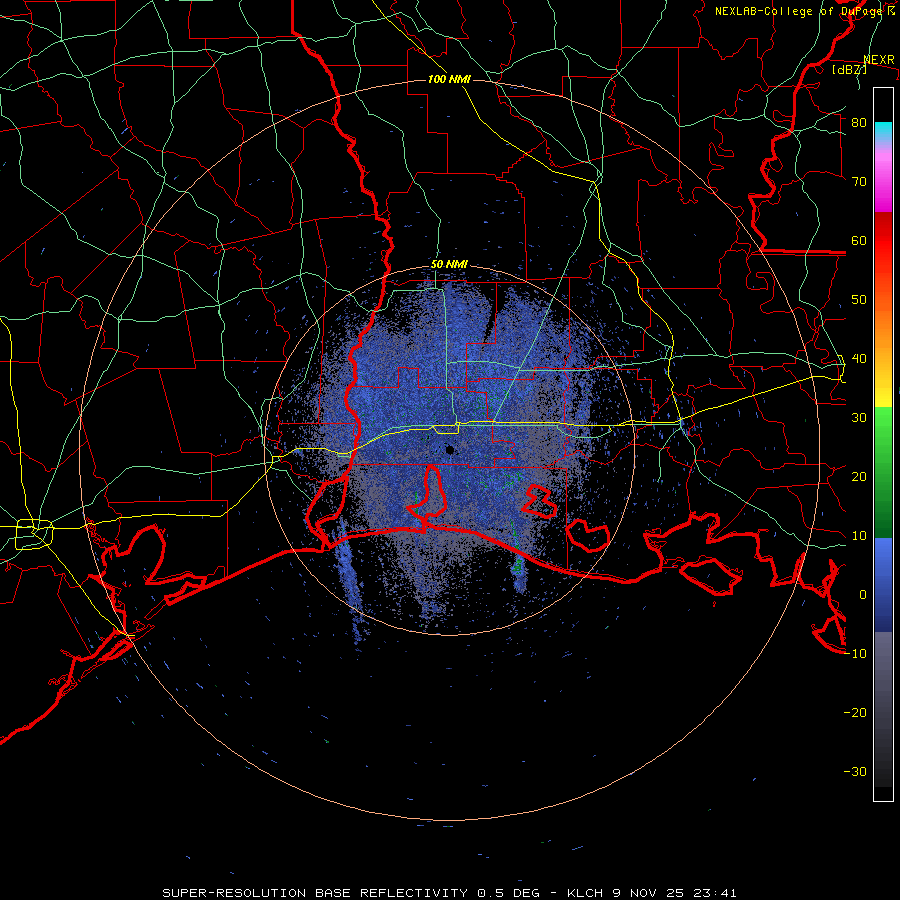900x900 pixels.
Task: Click the yellow segment of the color bar
Action: [x=883, y=381]
